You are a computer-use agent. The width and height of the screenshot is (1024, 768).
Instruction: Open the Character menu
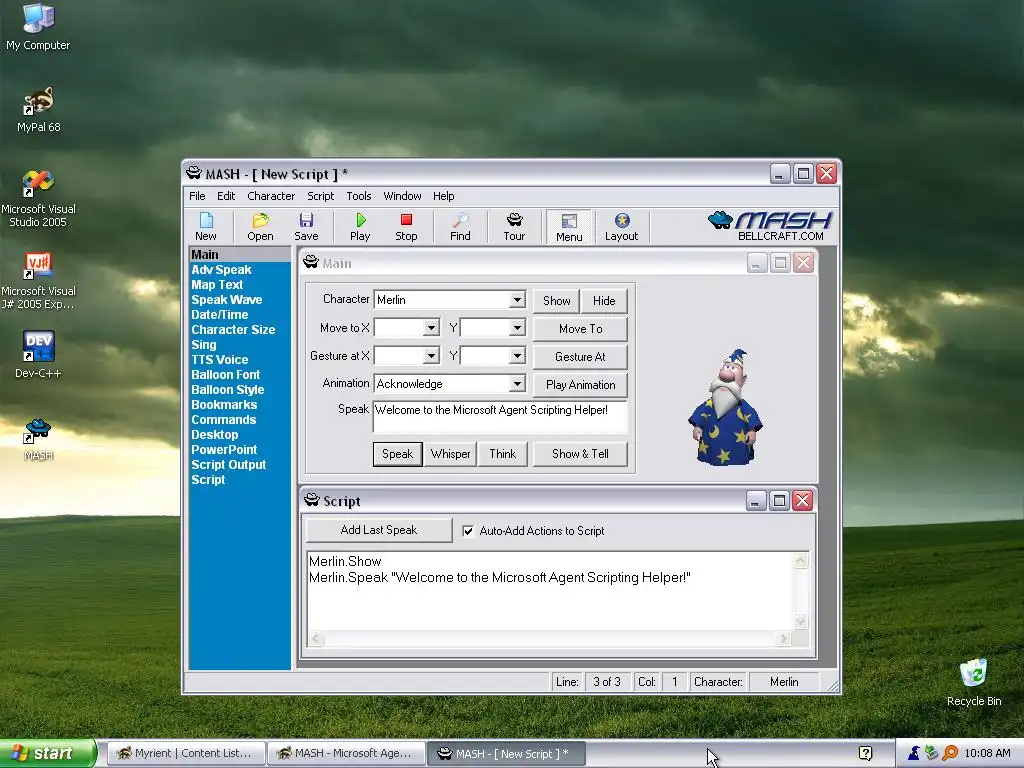pos(271,196)
